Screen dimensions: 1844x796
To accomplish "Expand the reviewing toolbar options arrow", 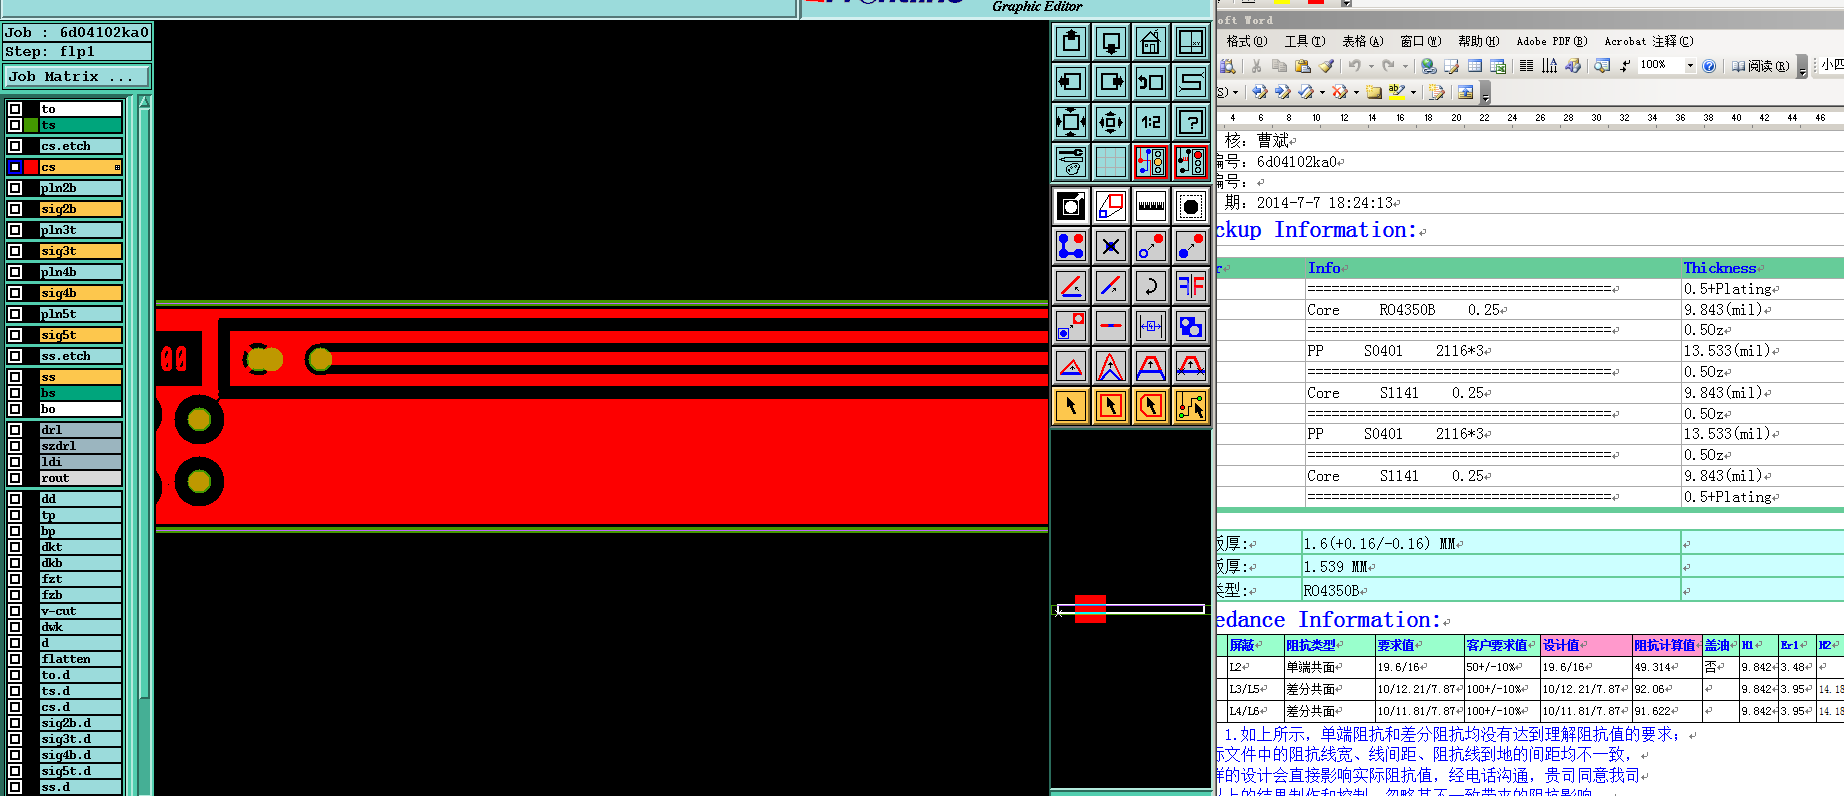I will pos(1485,93).
